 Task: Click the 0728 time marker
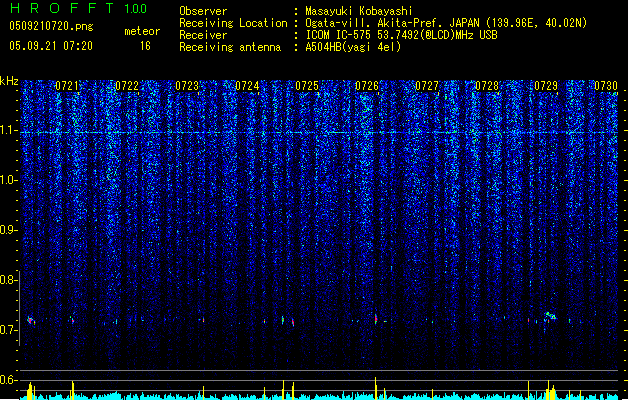click(x=487, y=86)
